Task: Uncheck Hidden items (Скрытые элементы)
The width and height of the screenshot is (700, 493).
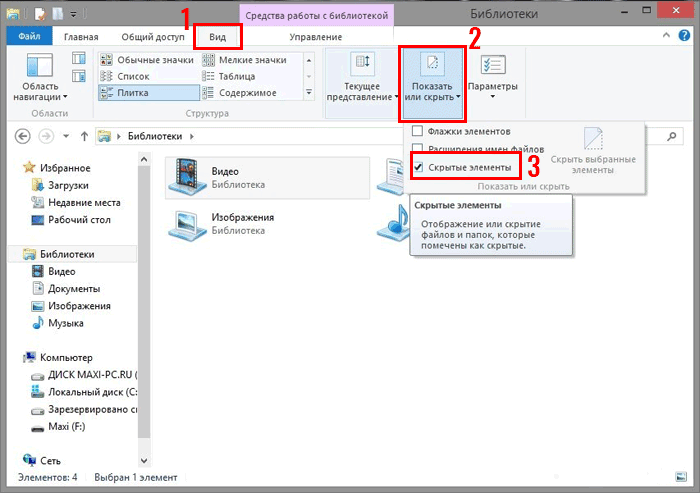Action: pos(418,167)
